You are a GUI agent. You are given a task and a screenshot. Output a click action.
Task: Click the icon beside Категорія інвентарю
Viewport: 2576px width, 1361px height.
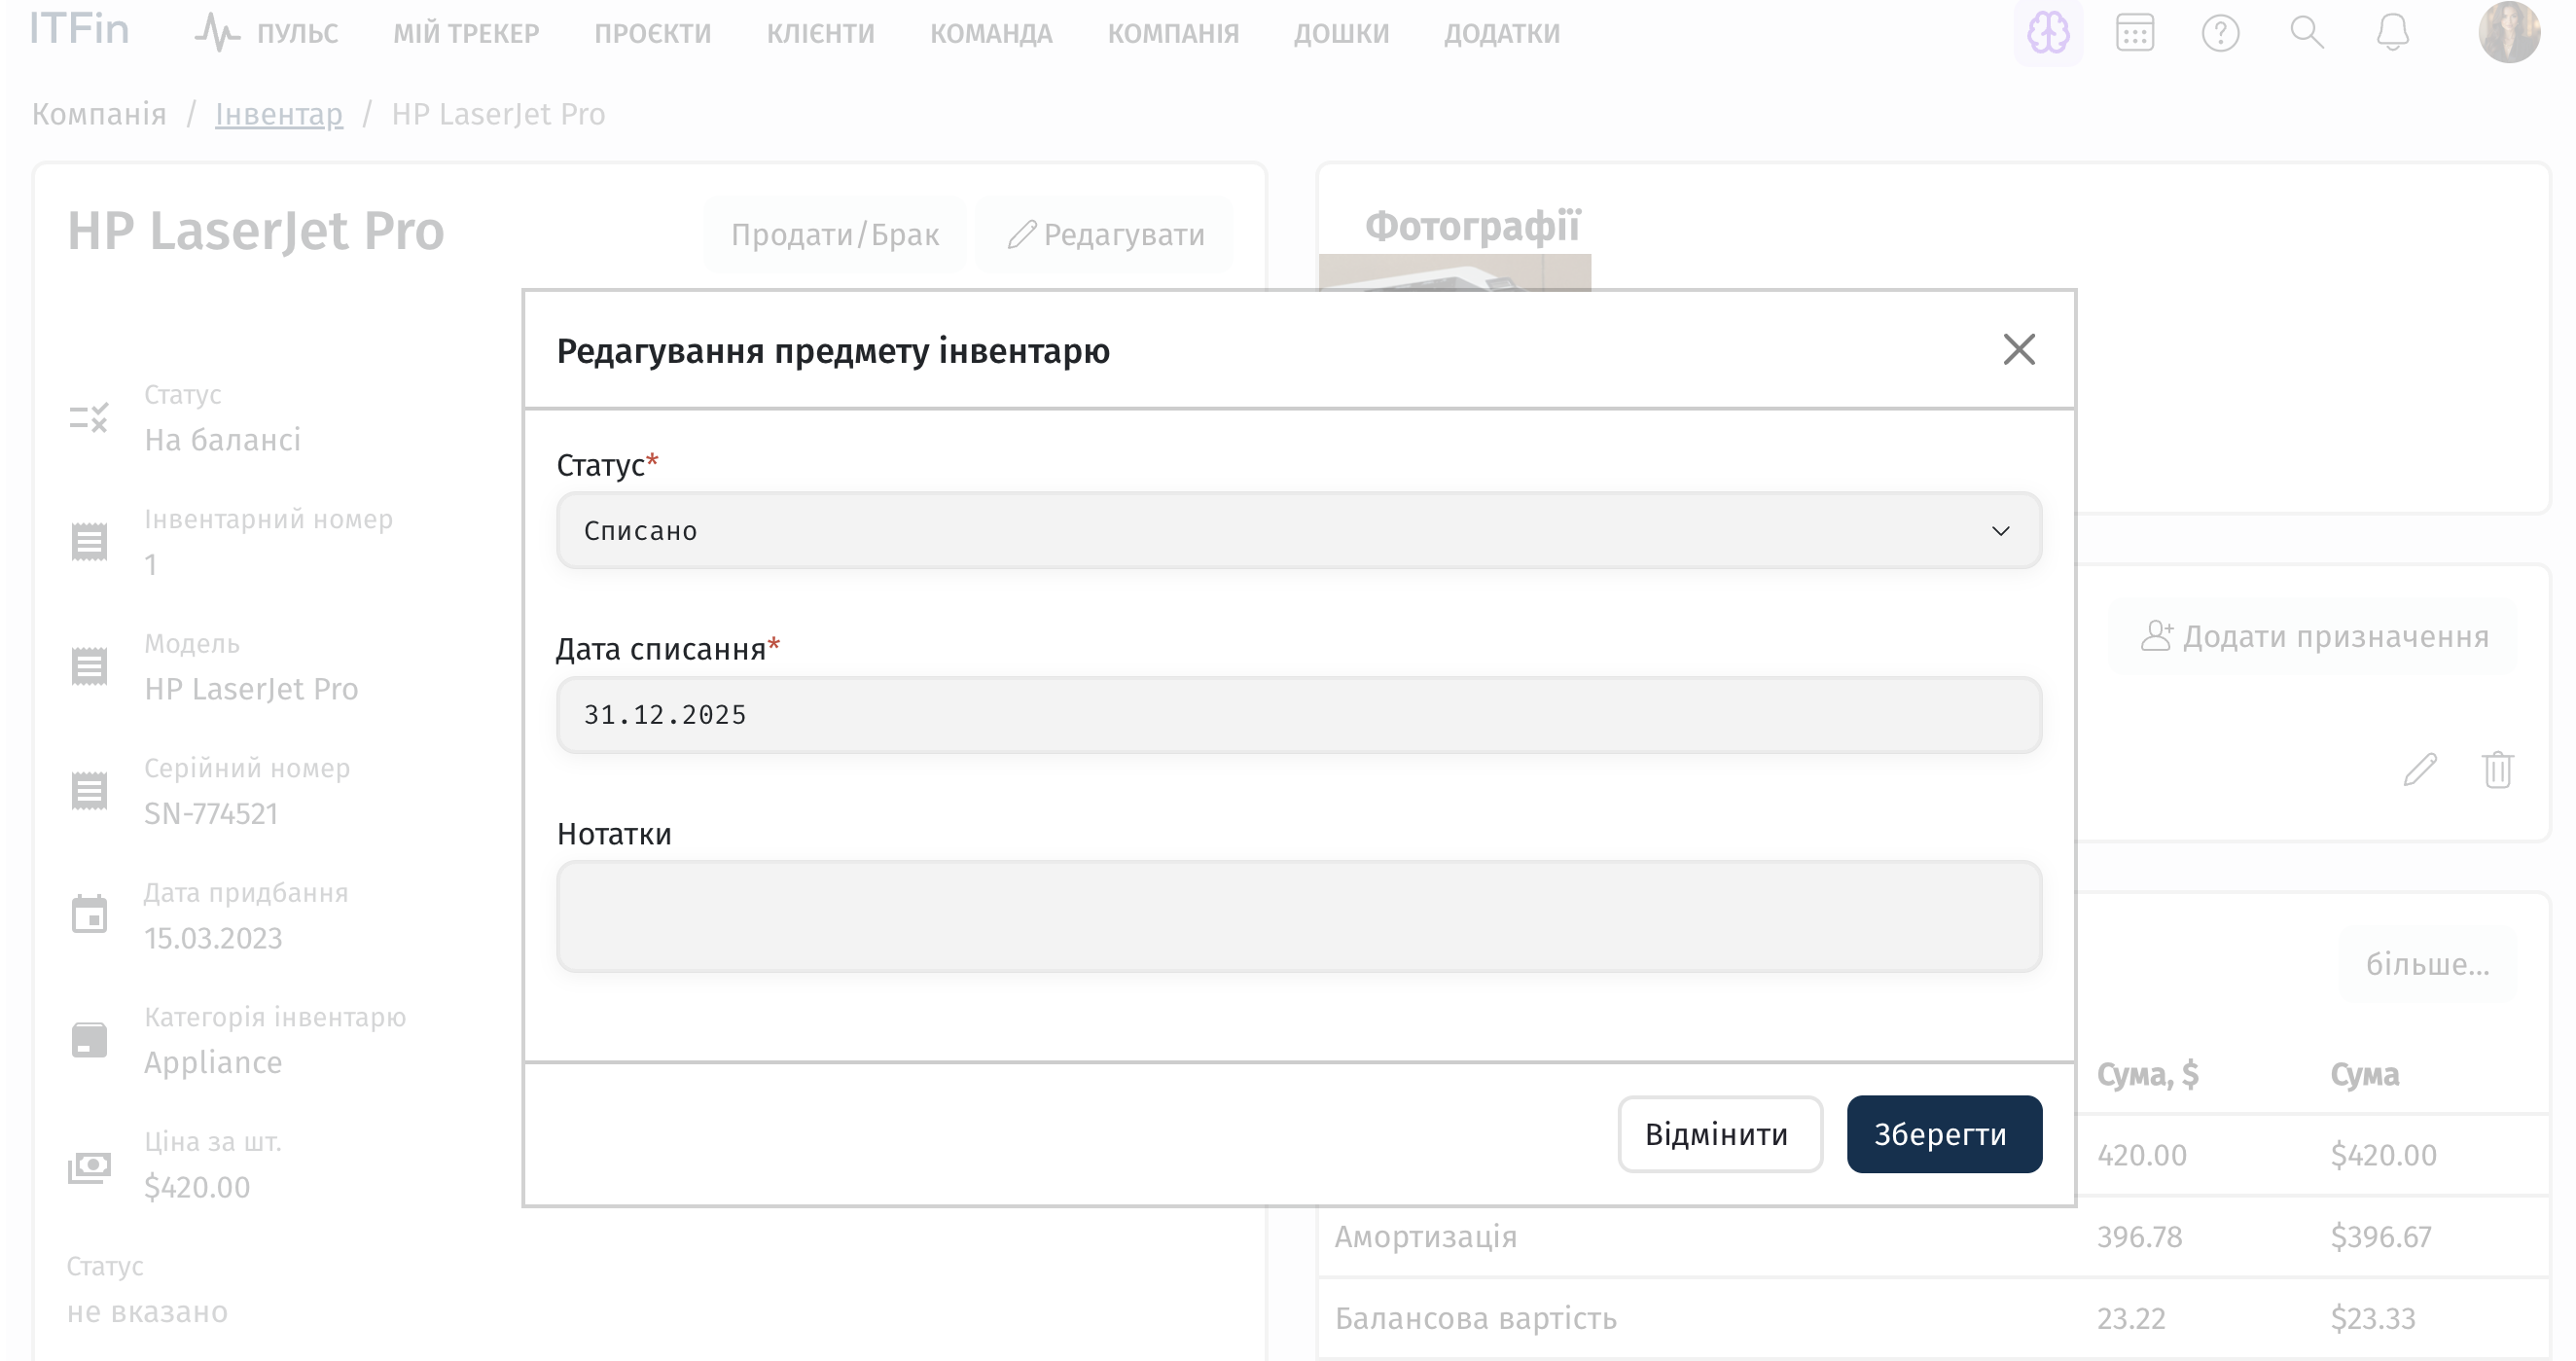click(x=89, y=1040)
